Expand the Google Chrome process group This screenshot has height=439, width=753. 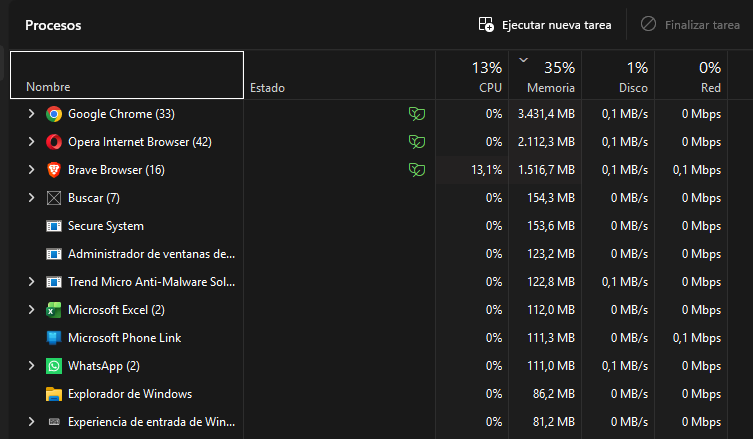click(31, 114)
